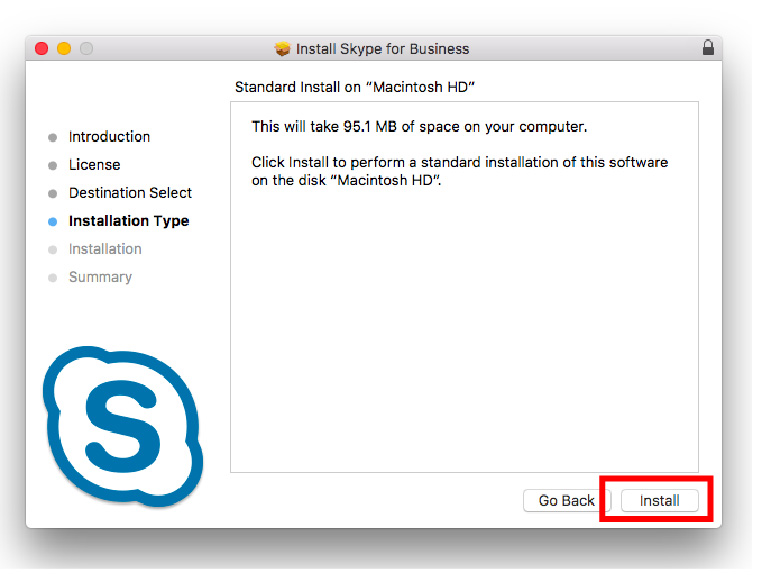Click the "Standard Install on Macintosh HD" heading
Viewport: 759px width, 578px height.
click(354, 87)
